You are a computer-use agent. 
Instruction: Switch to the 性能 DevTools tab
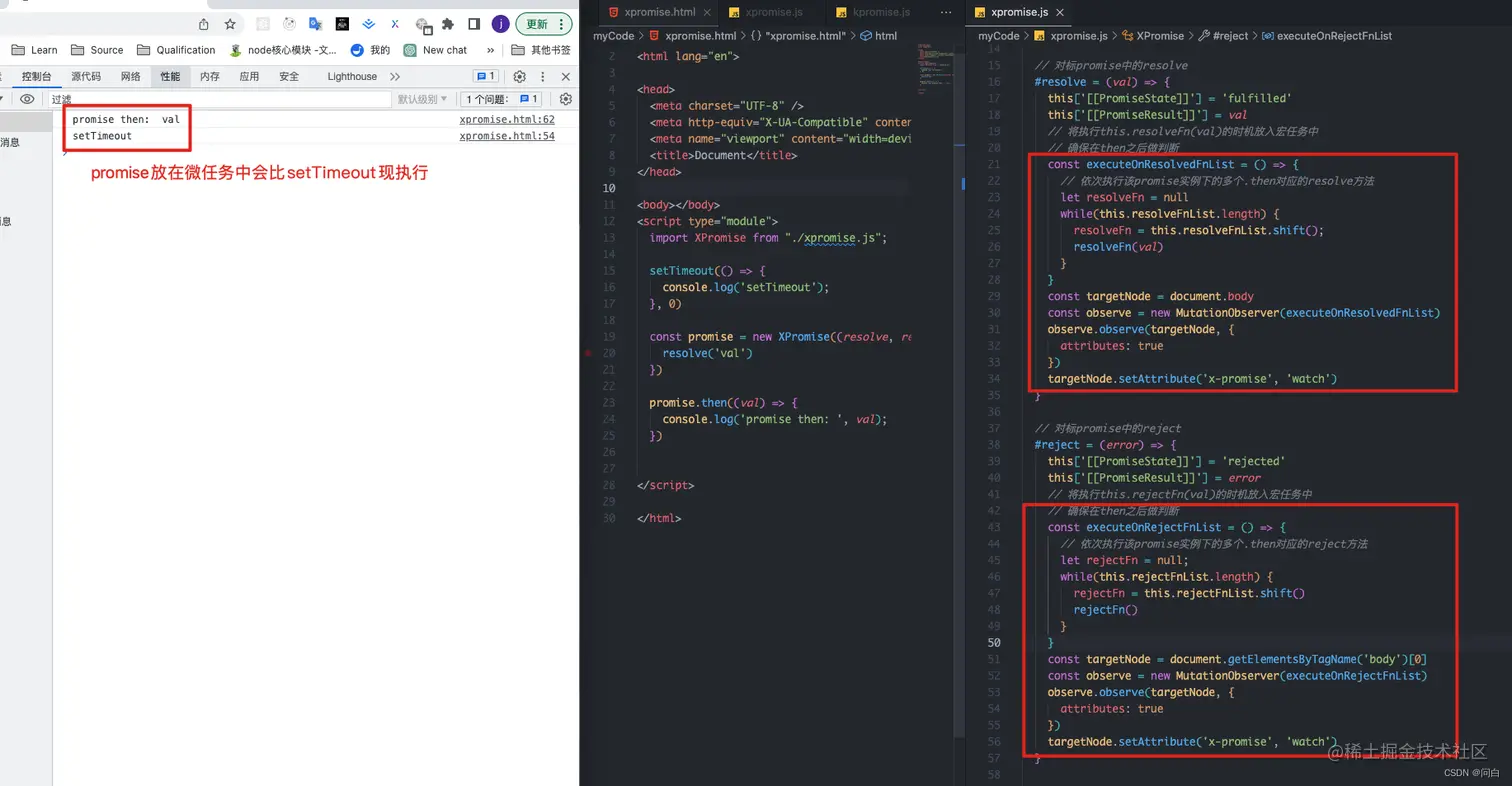170,77
